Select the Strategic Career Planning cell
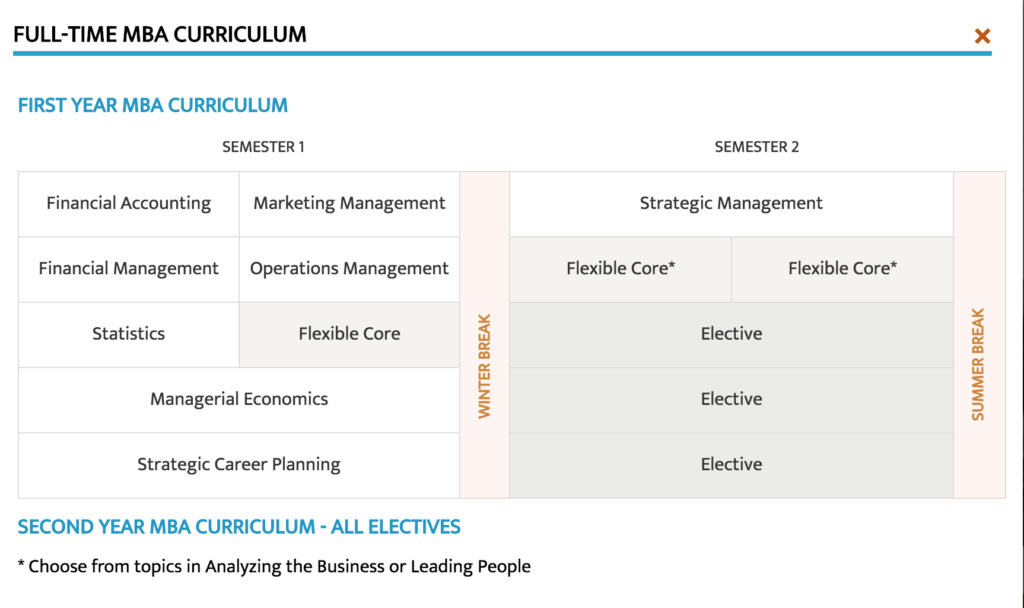 [239, 465]
